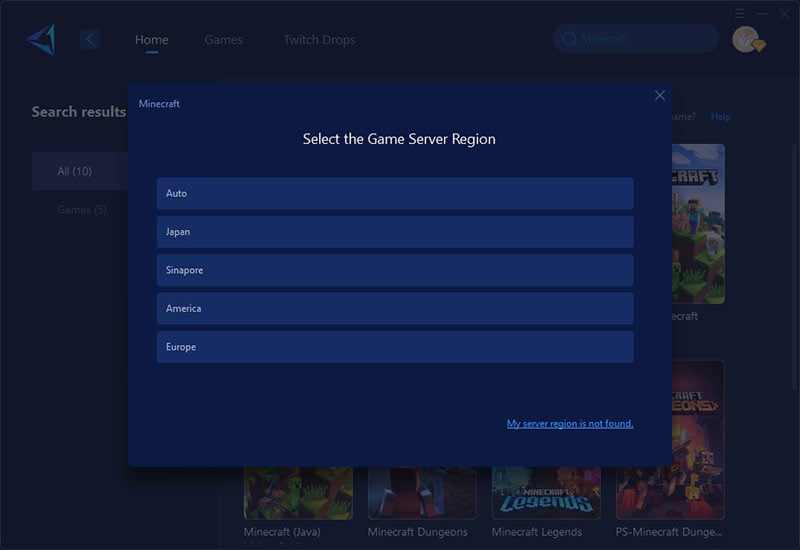
Task: Choose Japan as server region
Action: [395, 232]
